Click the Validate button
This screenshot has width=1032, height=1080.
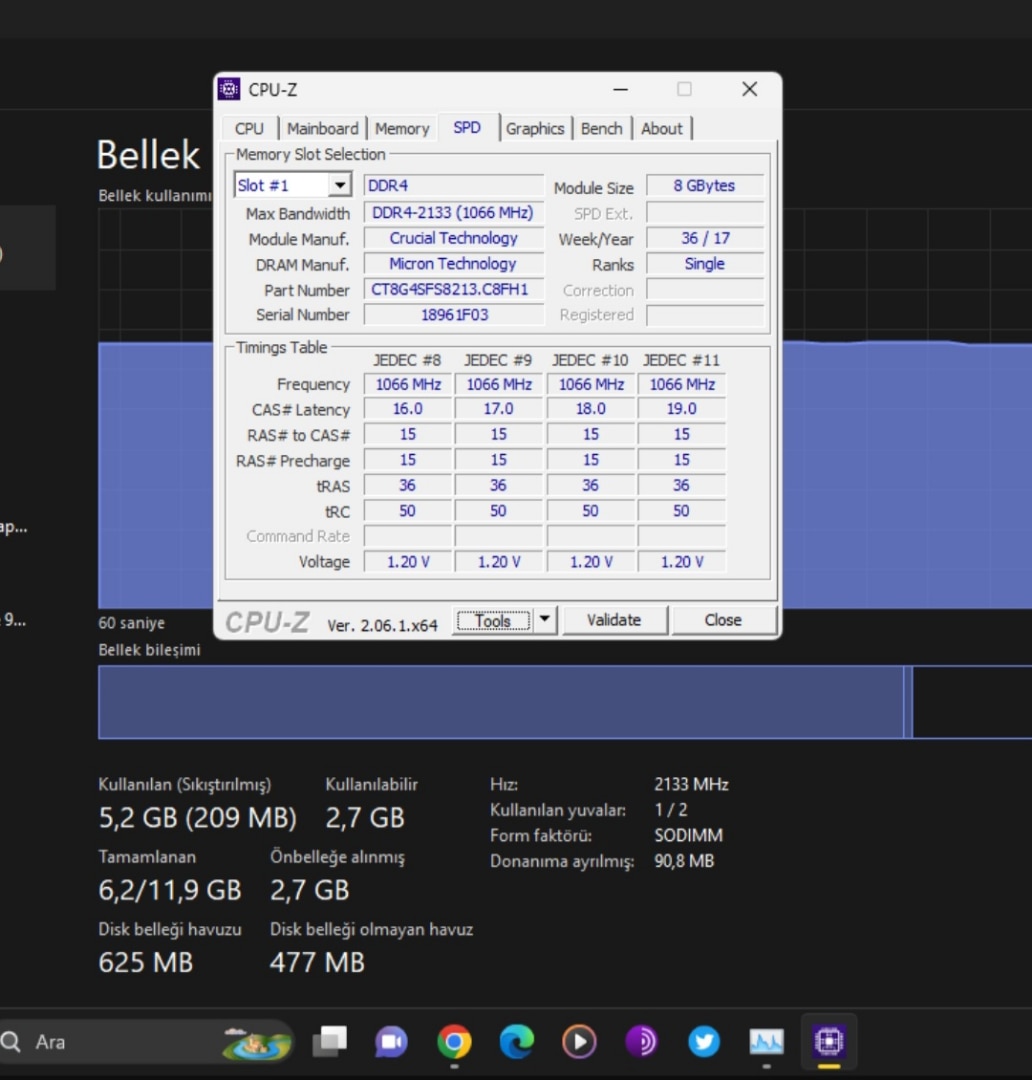[614, 620]
